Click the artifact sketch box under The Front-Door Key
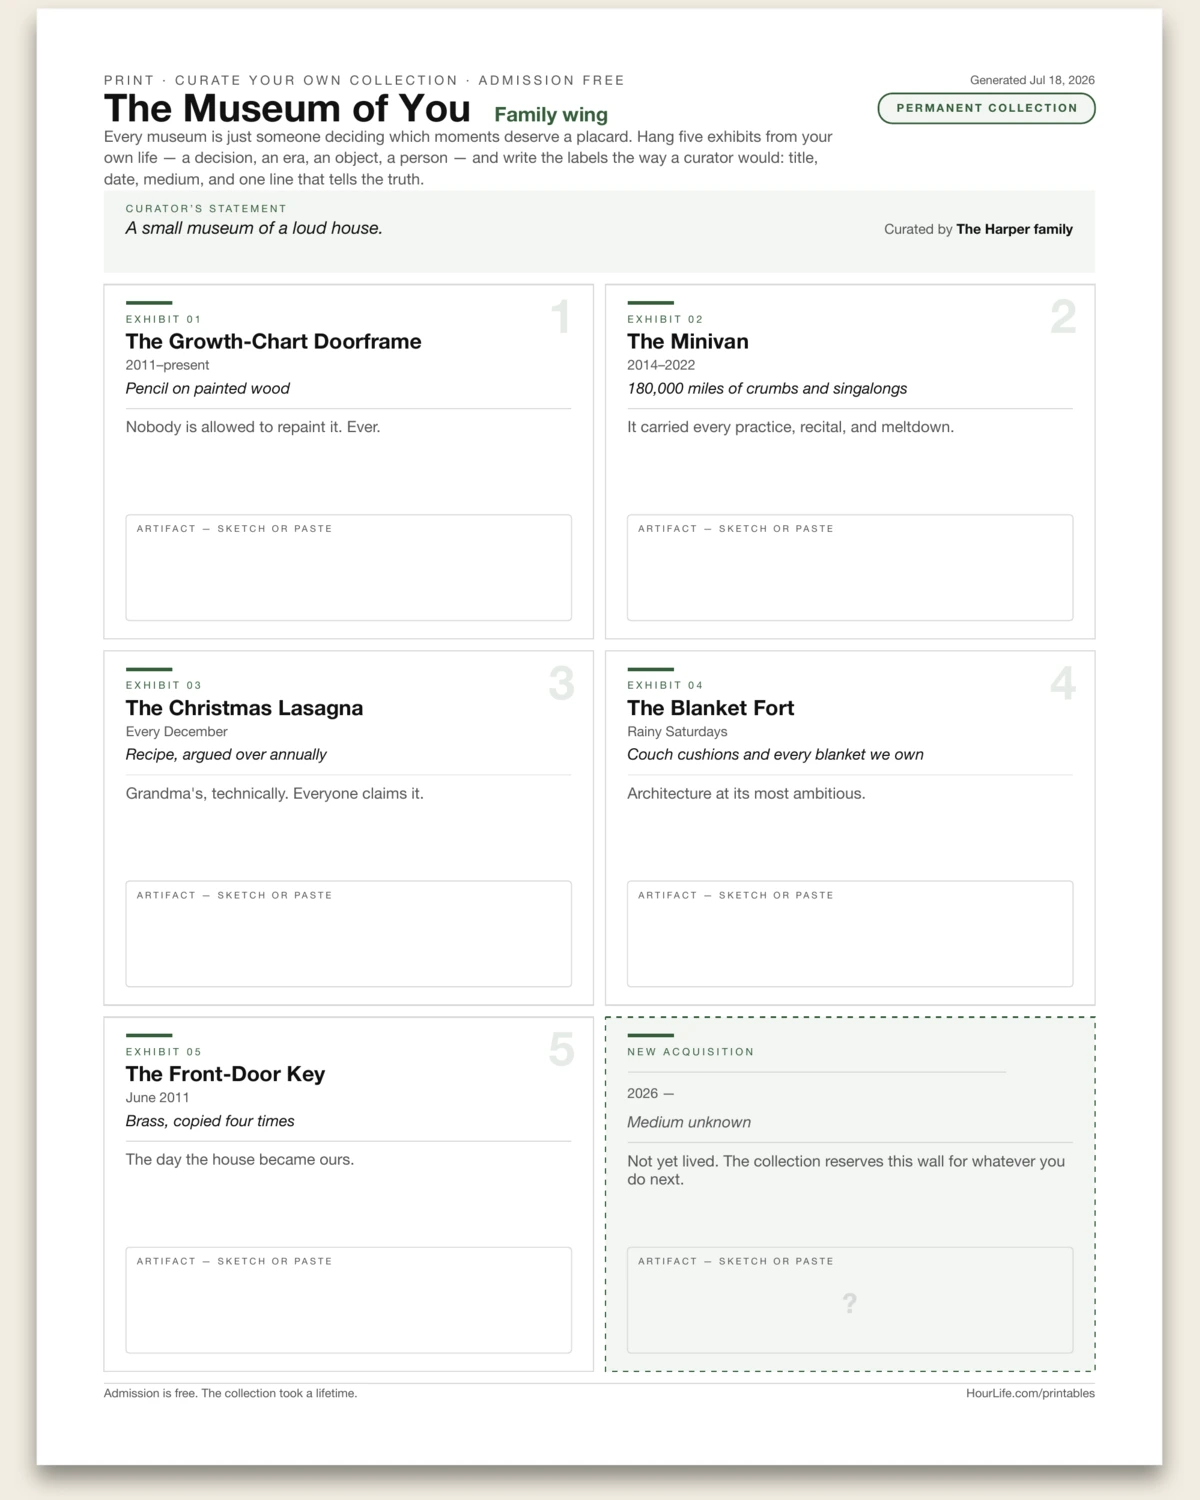The image size is (1200, 1500). point(348,1300)
